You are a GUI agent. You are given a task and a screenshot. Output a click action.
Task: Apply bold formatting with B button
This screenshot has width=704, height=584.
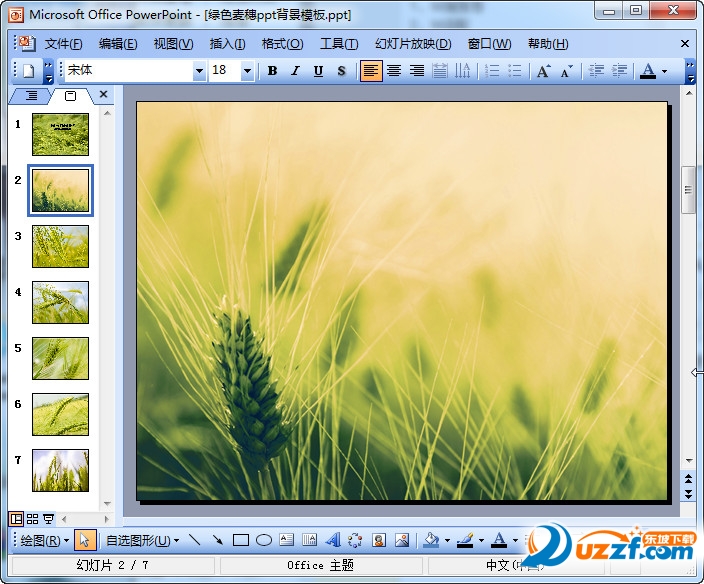click(x=272, y=71)
